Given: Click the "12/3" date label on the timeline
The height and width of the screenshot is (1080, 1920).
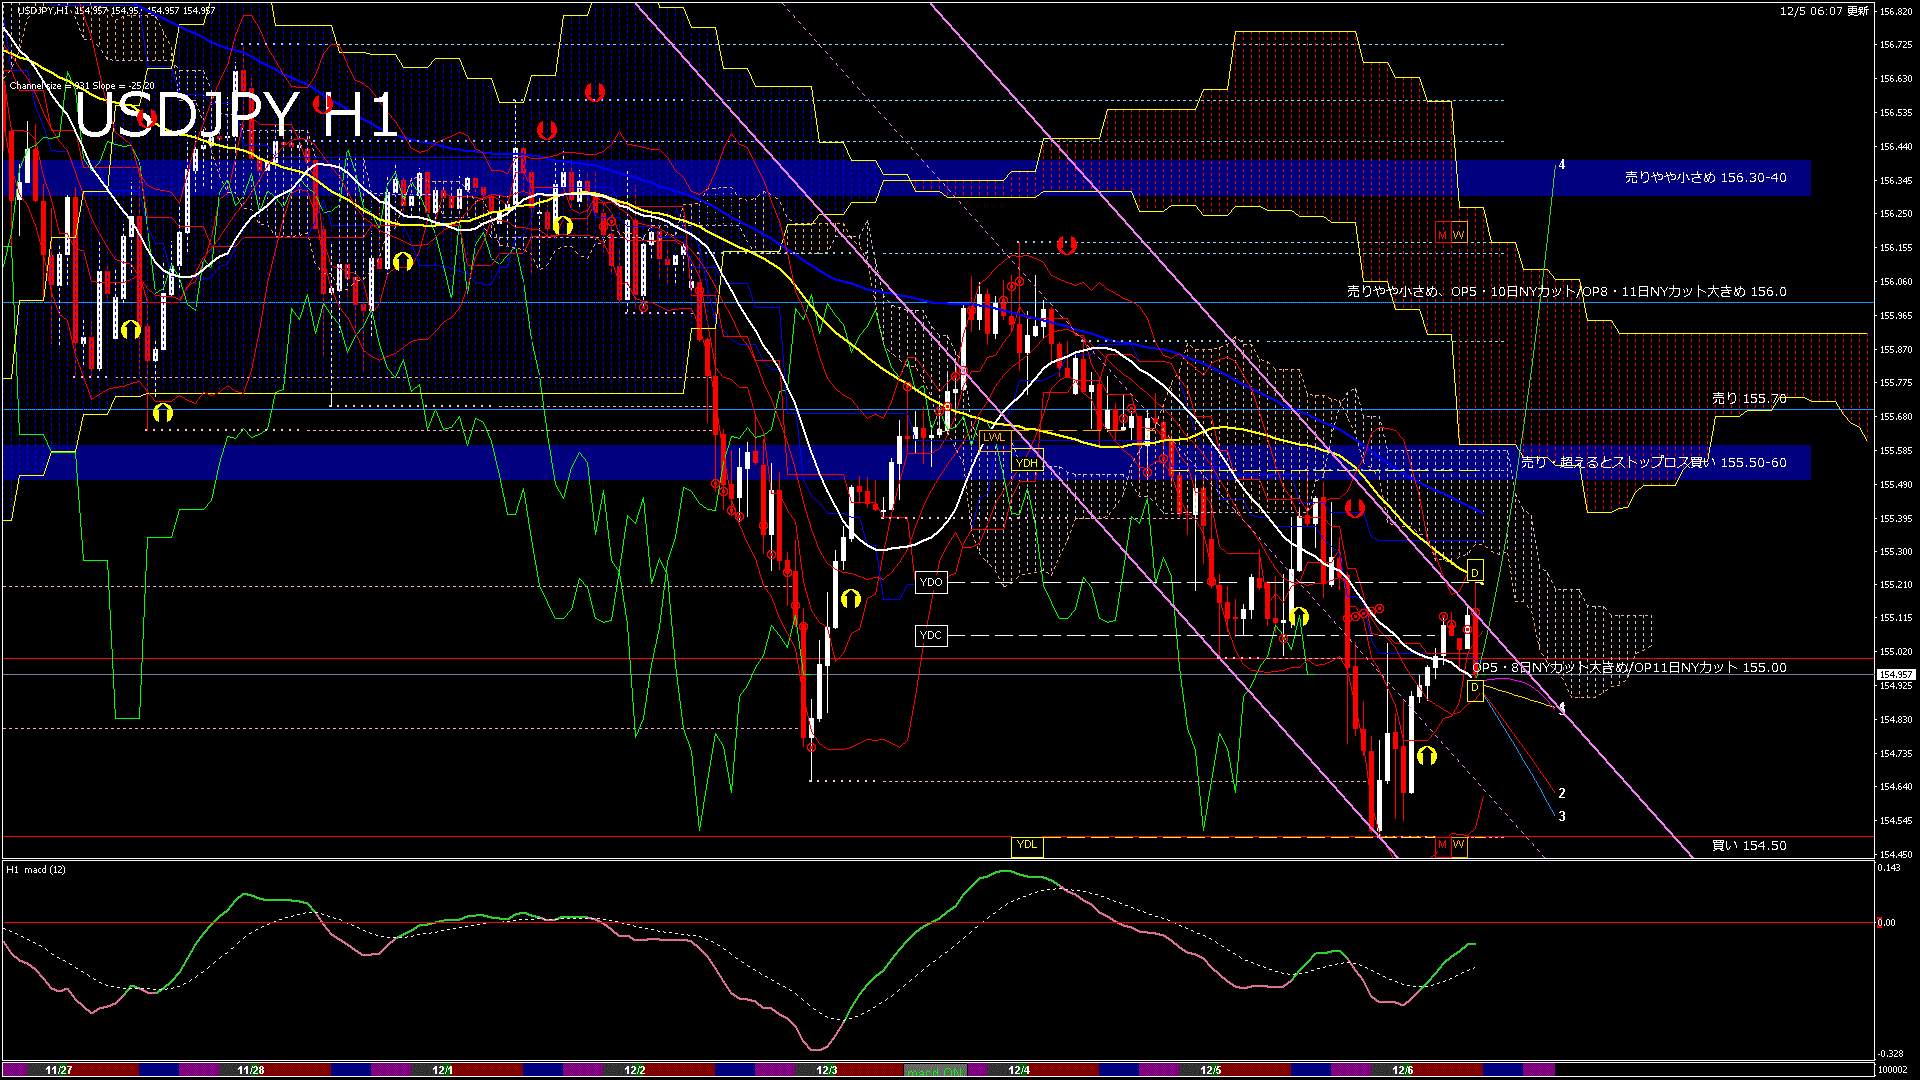Looking at the screenshot, I should pos(826,1067).
